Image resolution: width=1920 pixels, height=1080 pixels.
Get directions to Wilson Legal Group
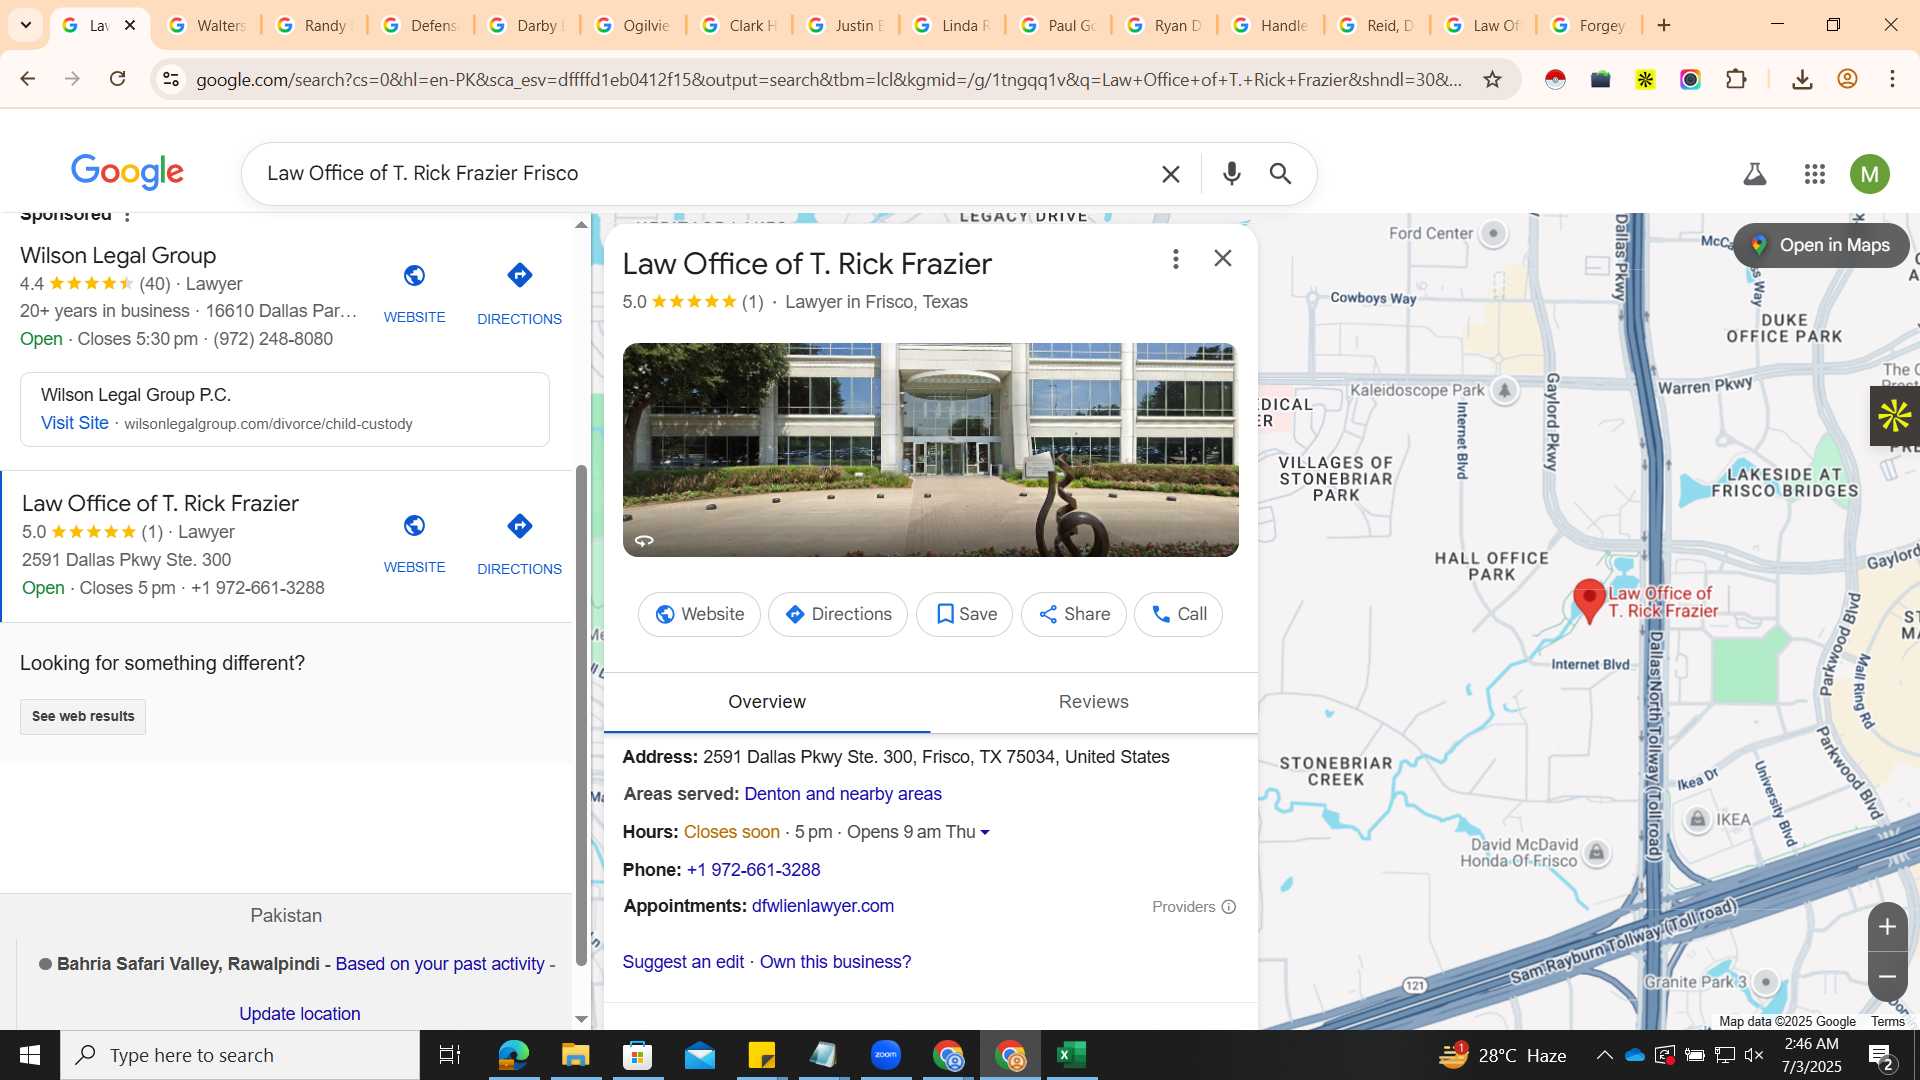519,275
